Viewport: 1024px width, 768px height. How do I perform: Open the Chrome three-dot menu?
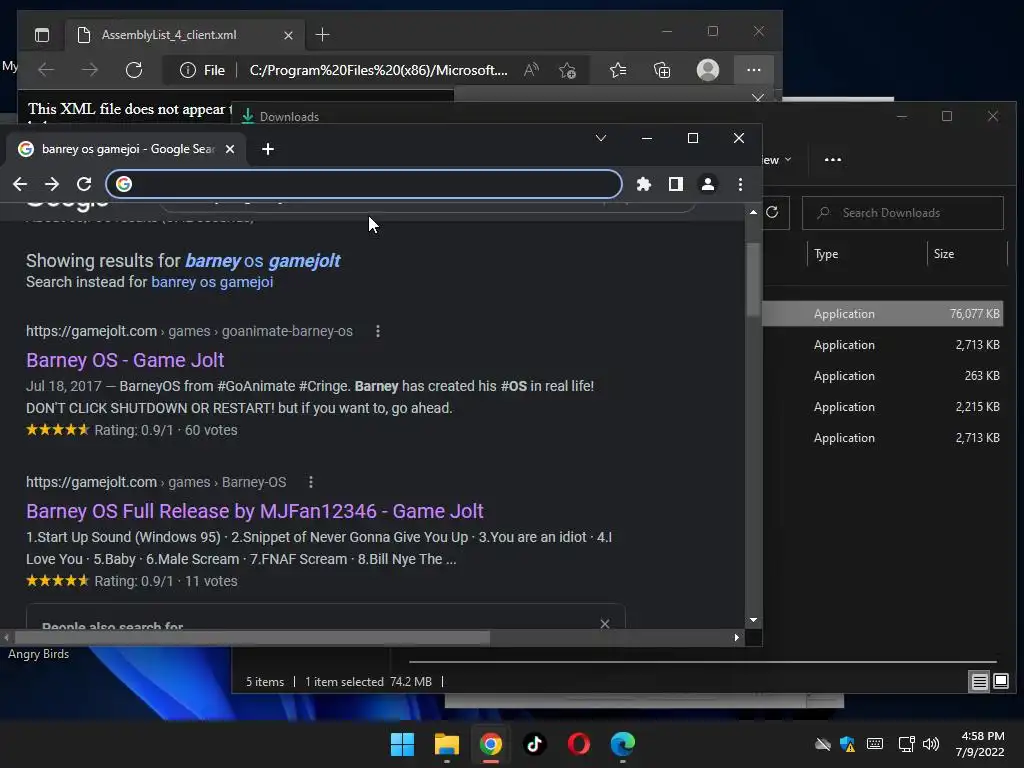pyautogui.click(x=740, y=184)
